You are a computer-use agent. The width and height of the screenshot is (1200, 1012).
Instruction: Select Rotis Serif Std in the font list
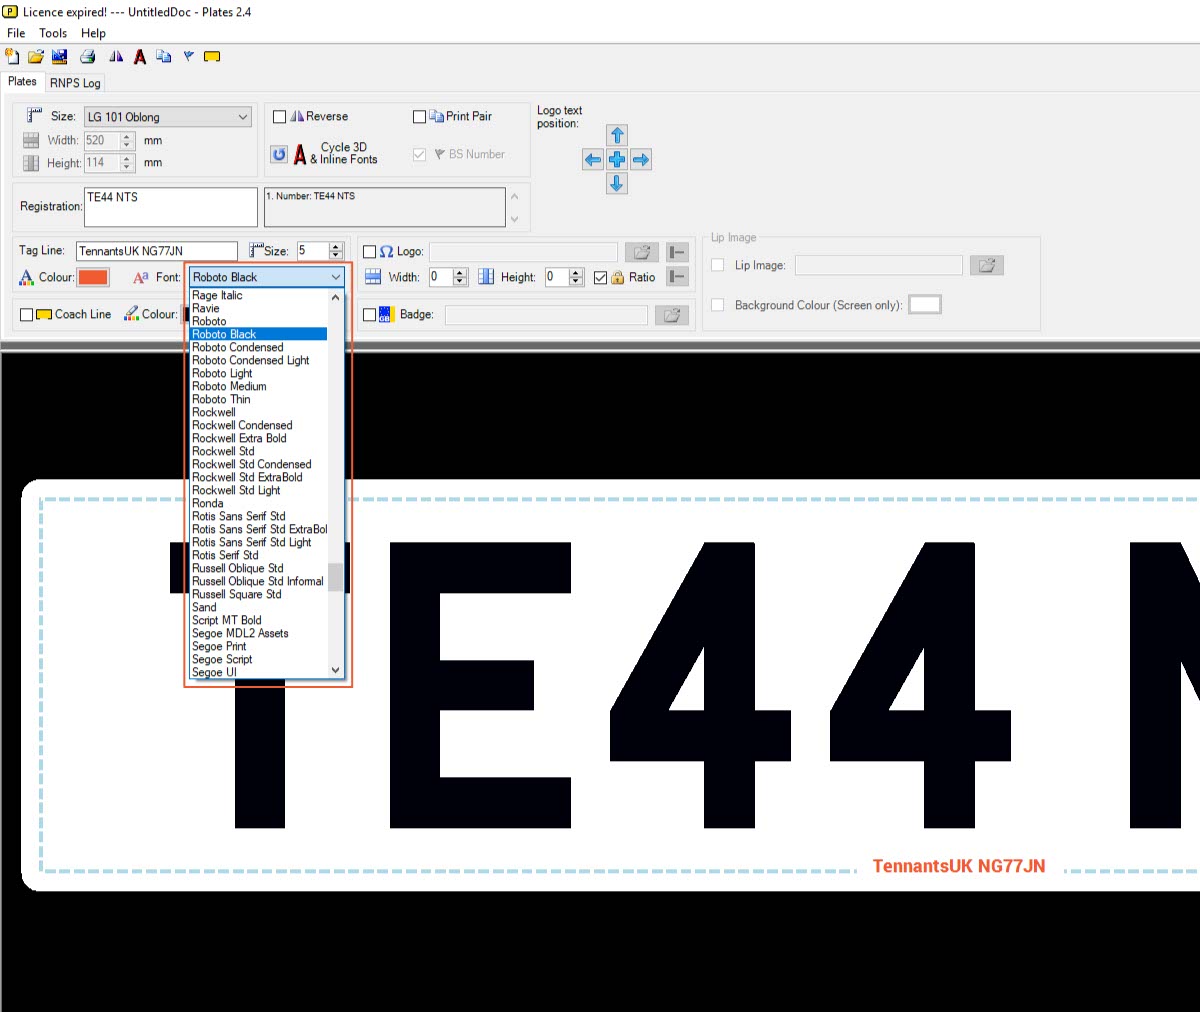(x=258, y=555)
